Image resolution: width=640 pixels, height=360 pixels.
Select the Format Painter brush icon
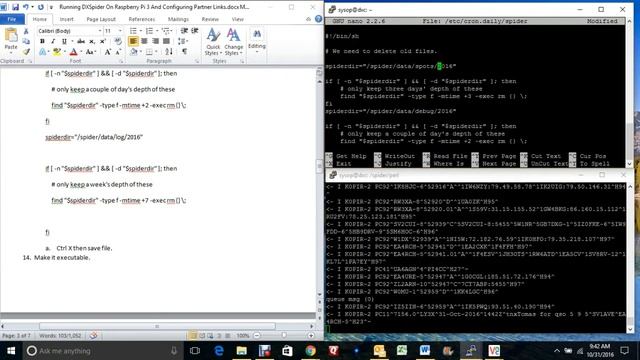click(x=26, y=51)
